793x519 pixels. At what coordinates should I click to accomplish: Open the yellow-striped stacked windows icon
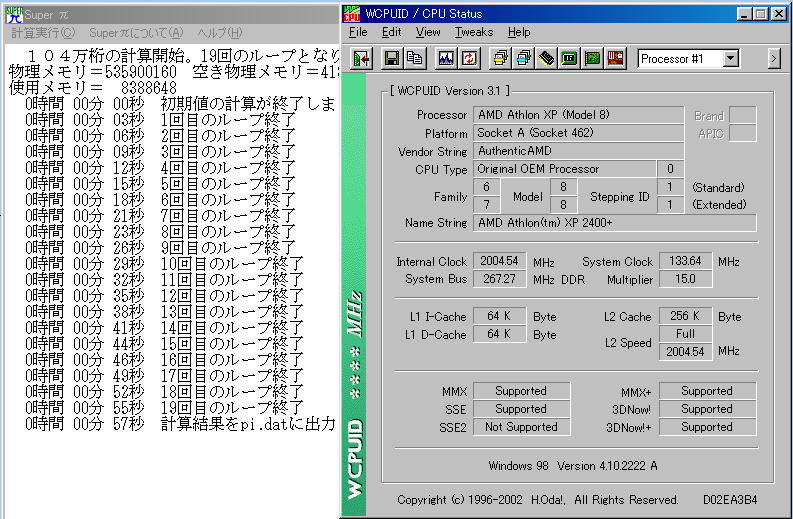click(x=500, y=59)
